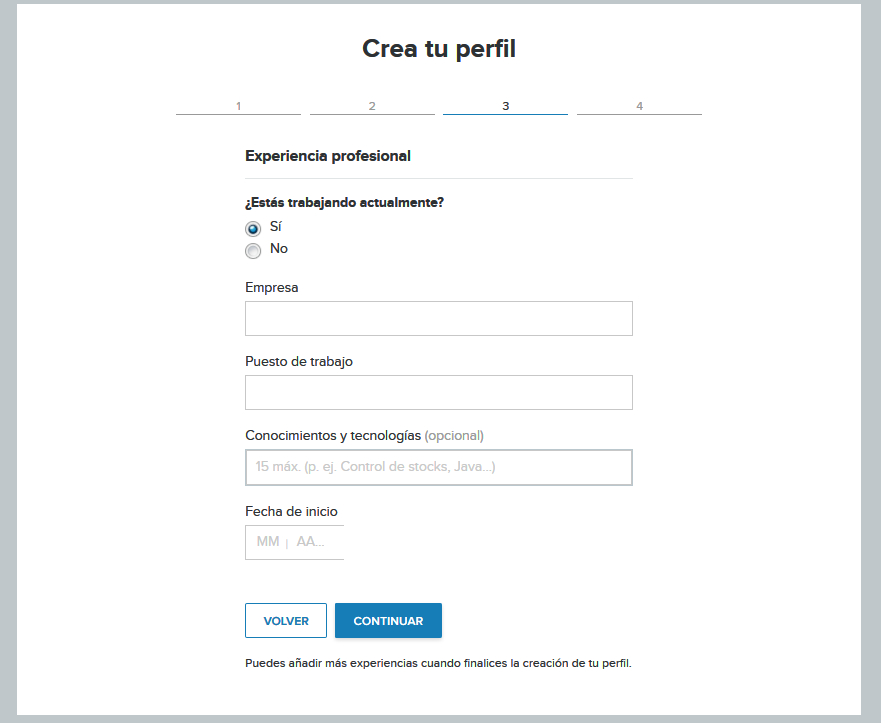This screenshot has height=723, width=881.
Task: Click the No label text
Action: coord(279,248)
